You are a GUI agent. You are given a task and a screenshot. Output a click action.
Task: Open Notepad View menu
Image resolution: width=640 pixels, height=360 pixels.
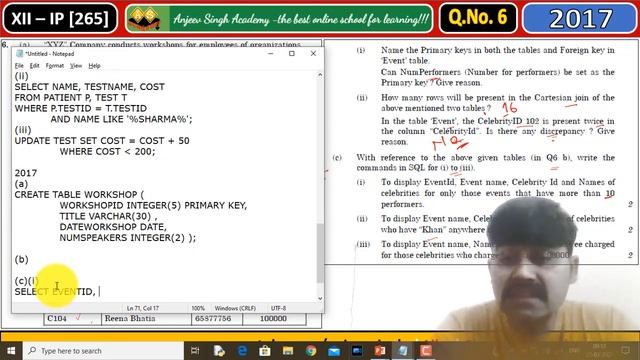coord(76,66)
